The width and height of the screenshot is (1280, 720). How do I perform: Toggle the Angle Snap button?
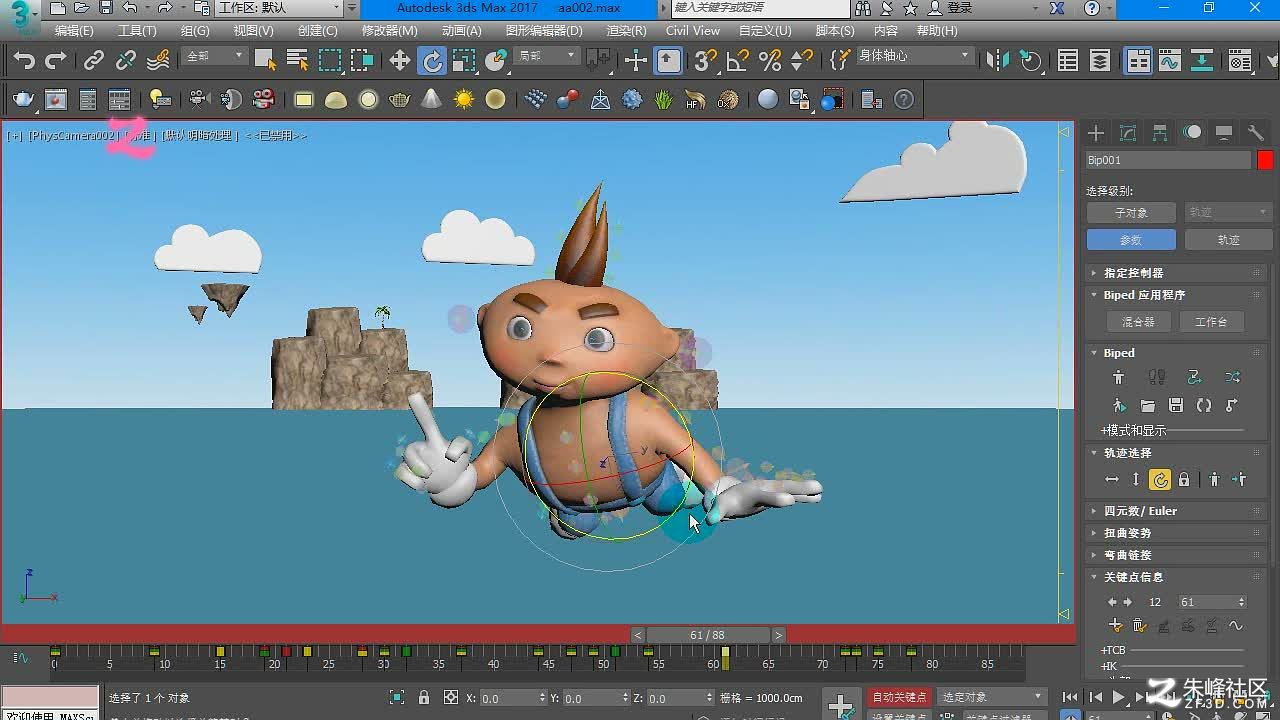(x=738, y=61)
